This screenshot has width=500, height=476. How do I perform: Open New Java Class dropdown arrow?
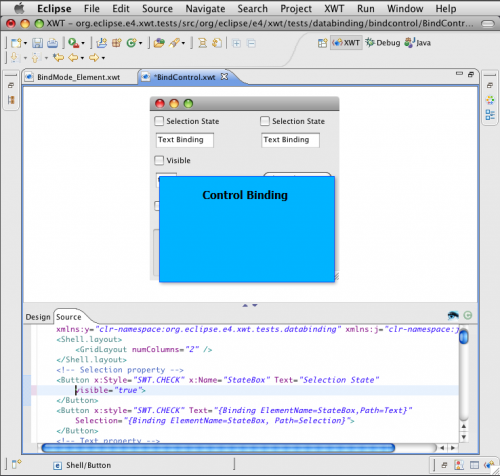coord(141,43)
